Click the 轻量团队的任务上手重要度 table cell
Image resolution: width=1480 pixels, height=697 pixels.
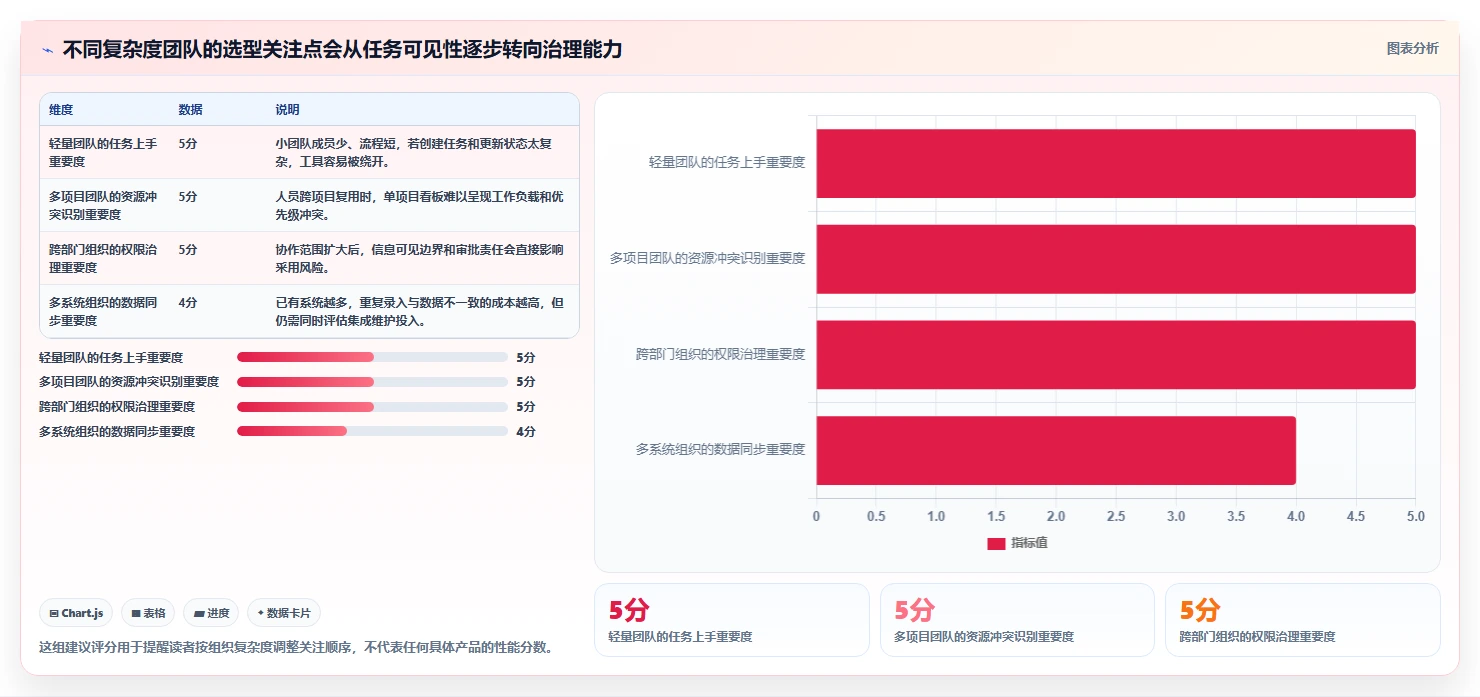104,152
